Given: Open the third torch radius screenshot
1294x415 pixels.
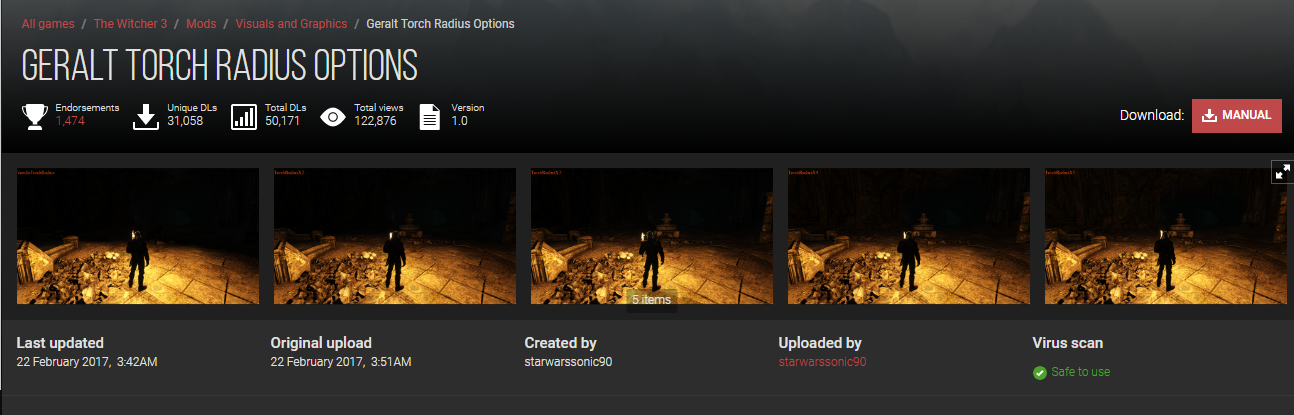Looking at the screenshot, I should (x=652, y=236).
